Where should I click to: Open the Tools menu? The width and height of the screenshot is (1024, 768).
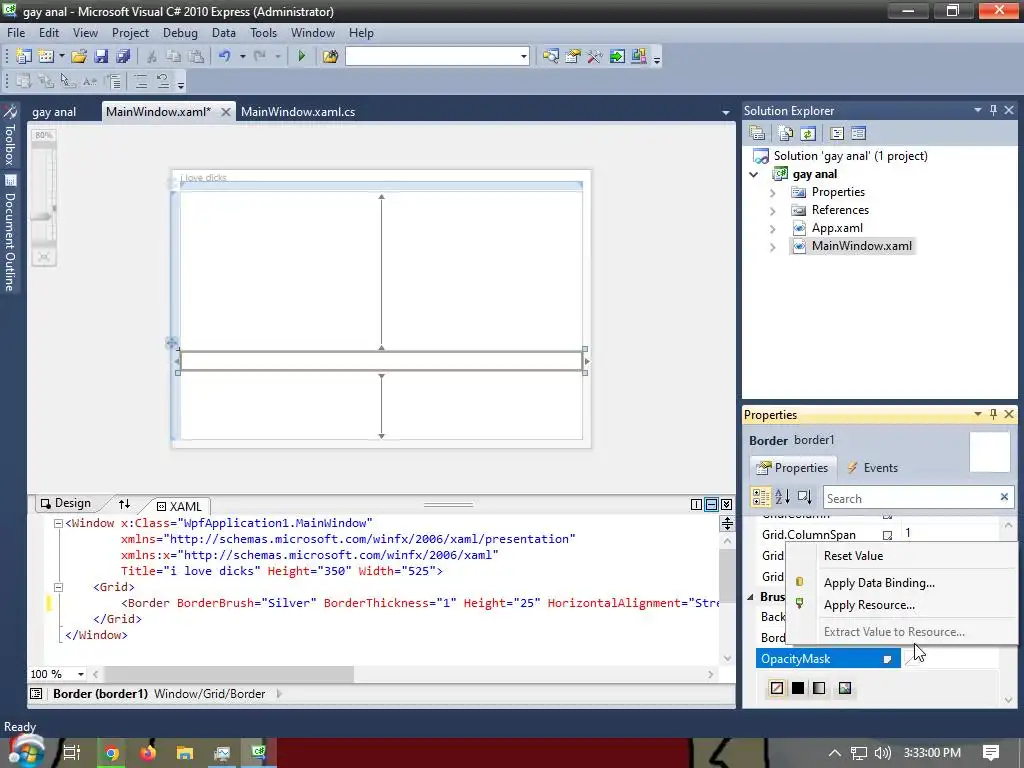(x=263, y=33)
